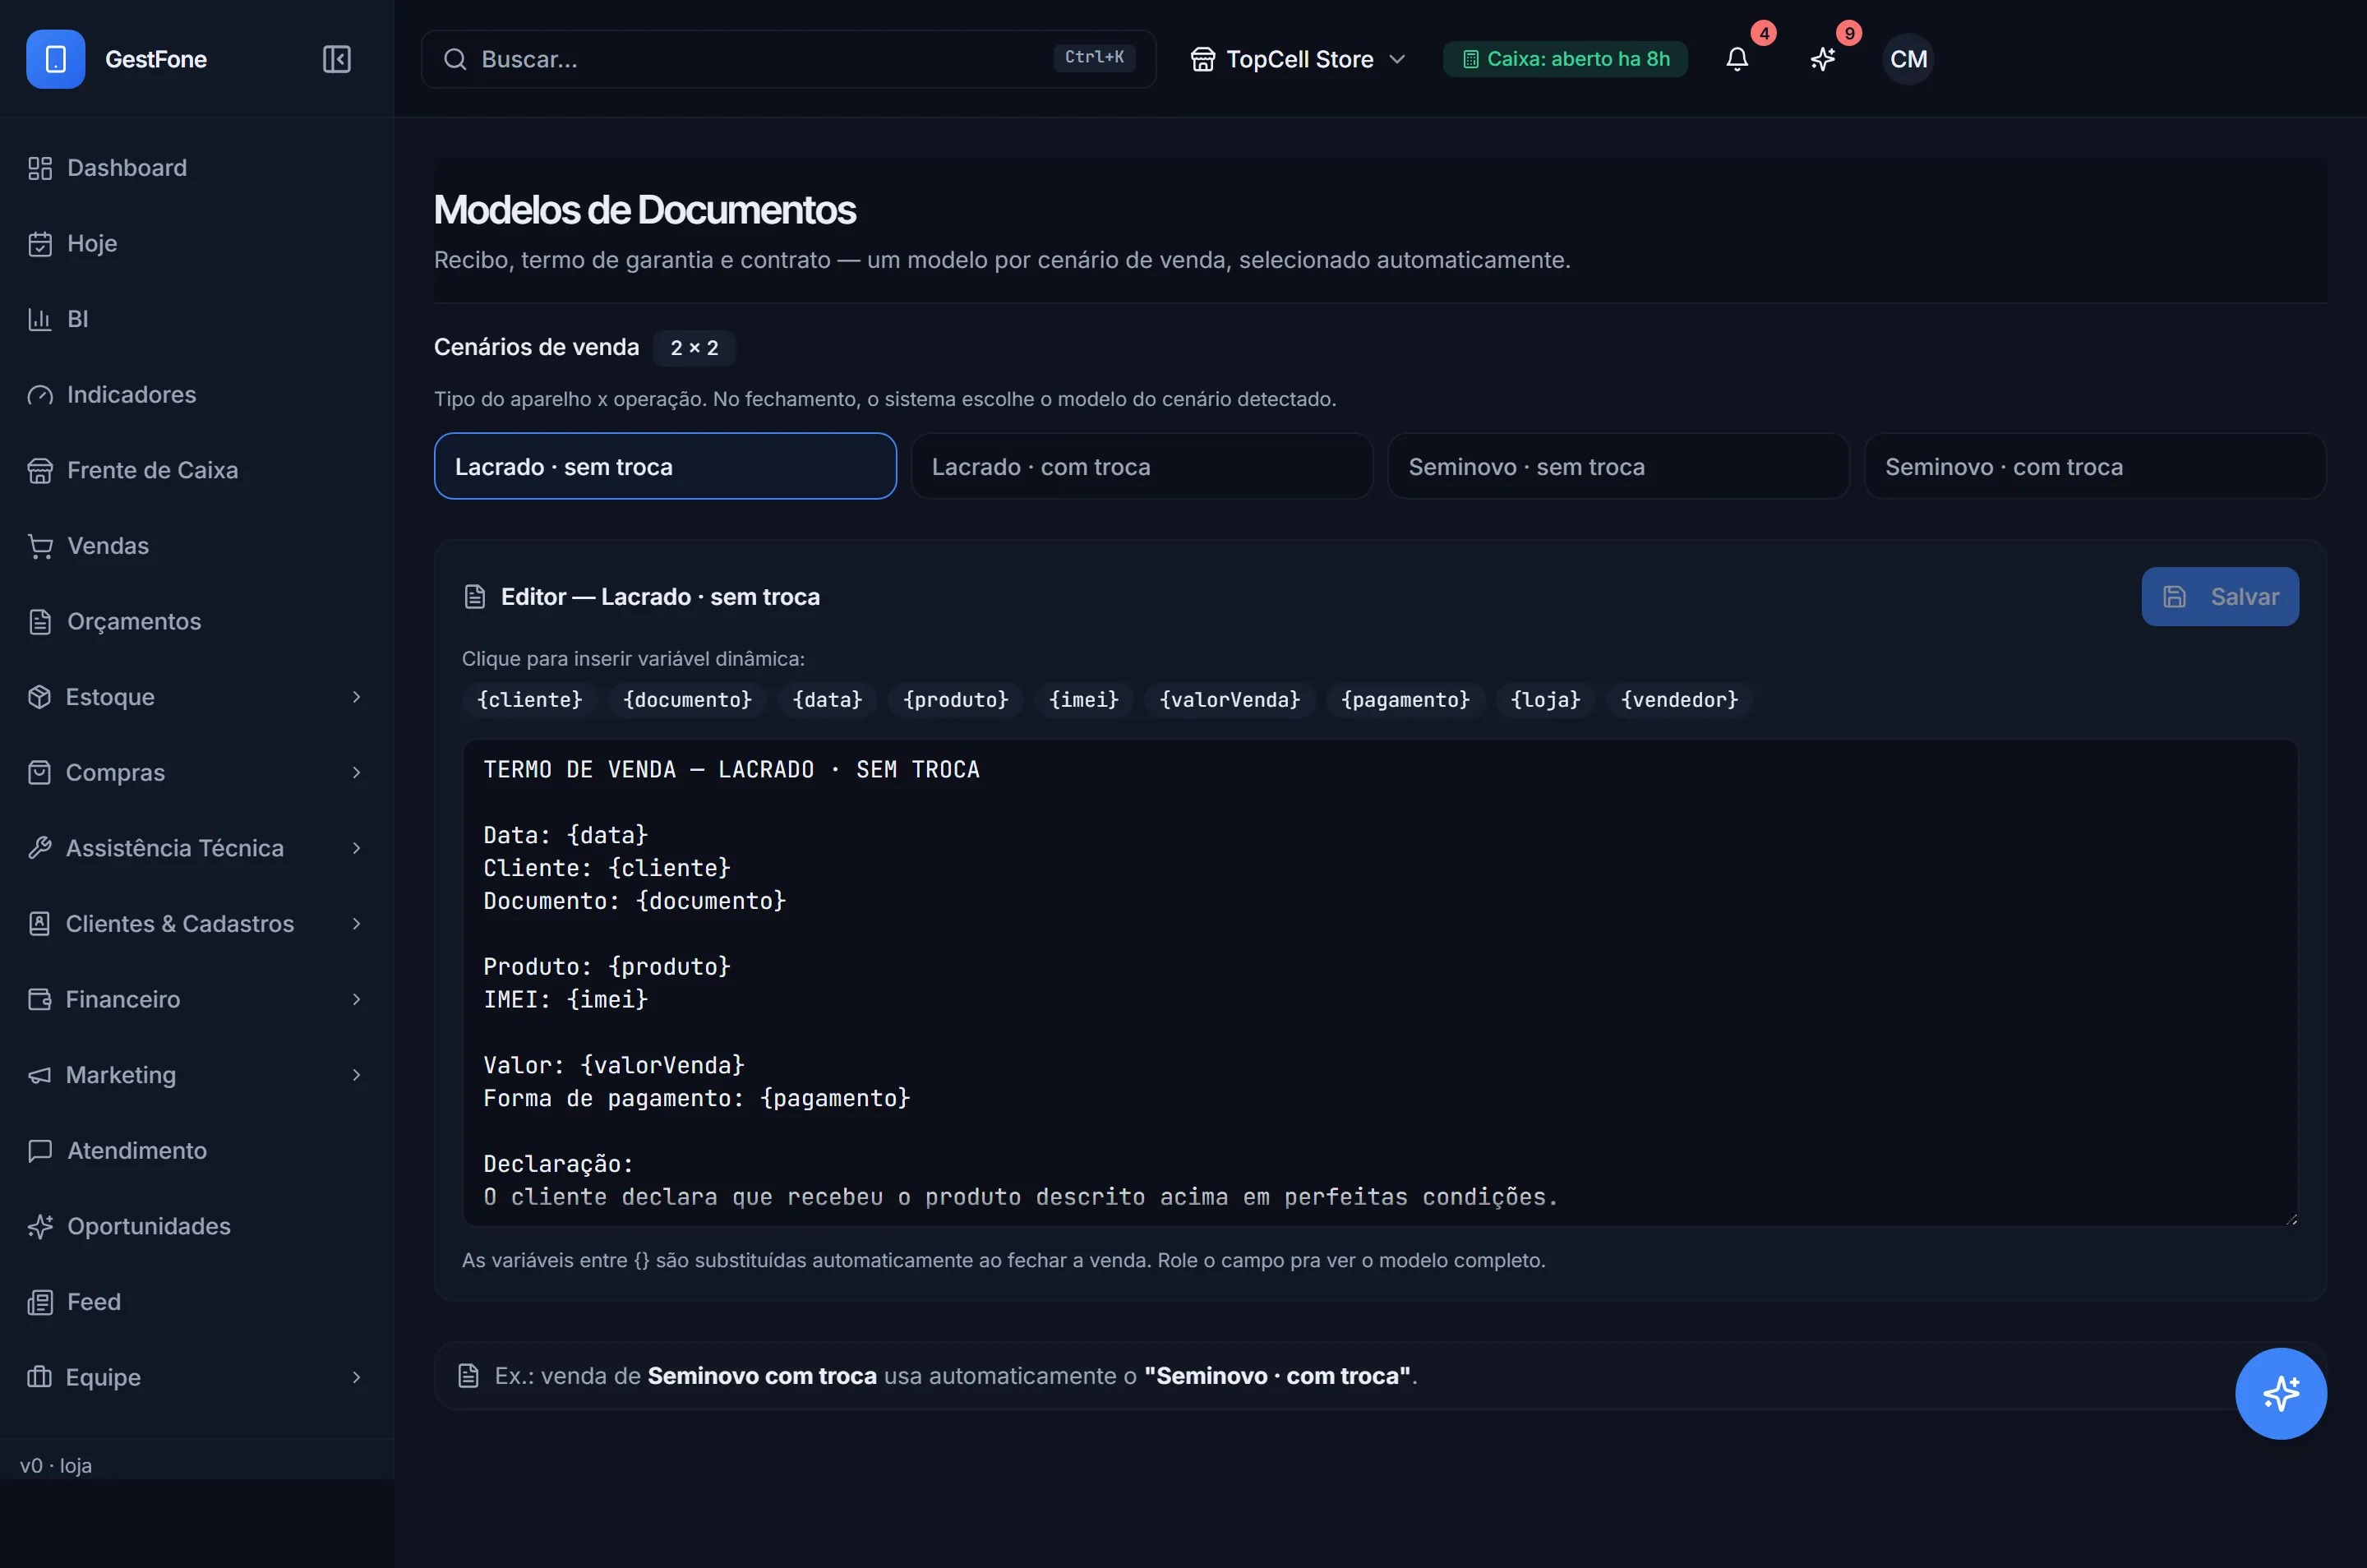Image resolution: width=2367 pixels, height=1568 pixels.
Task: Click the Hoje calendar icon
Action: 40,244
